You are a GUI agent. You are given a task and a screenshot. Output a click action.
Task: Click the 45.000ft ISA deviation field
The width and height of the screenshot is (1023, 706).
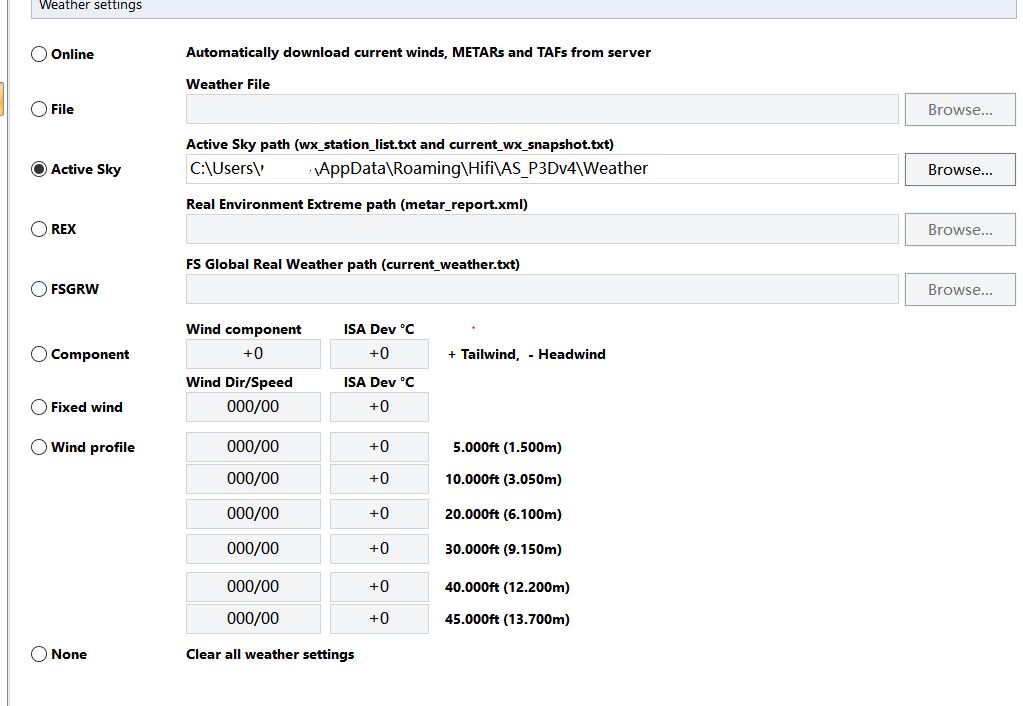379,619
